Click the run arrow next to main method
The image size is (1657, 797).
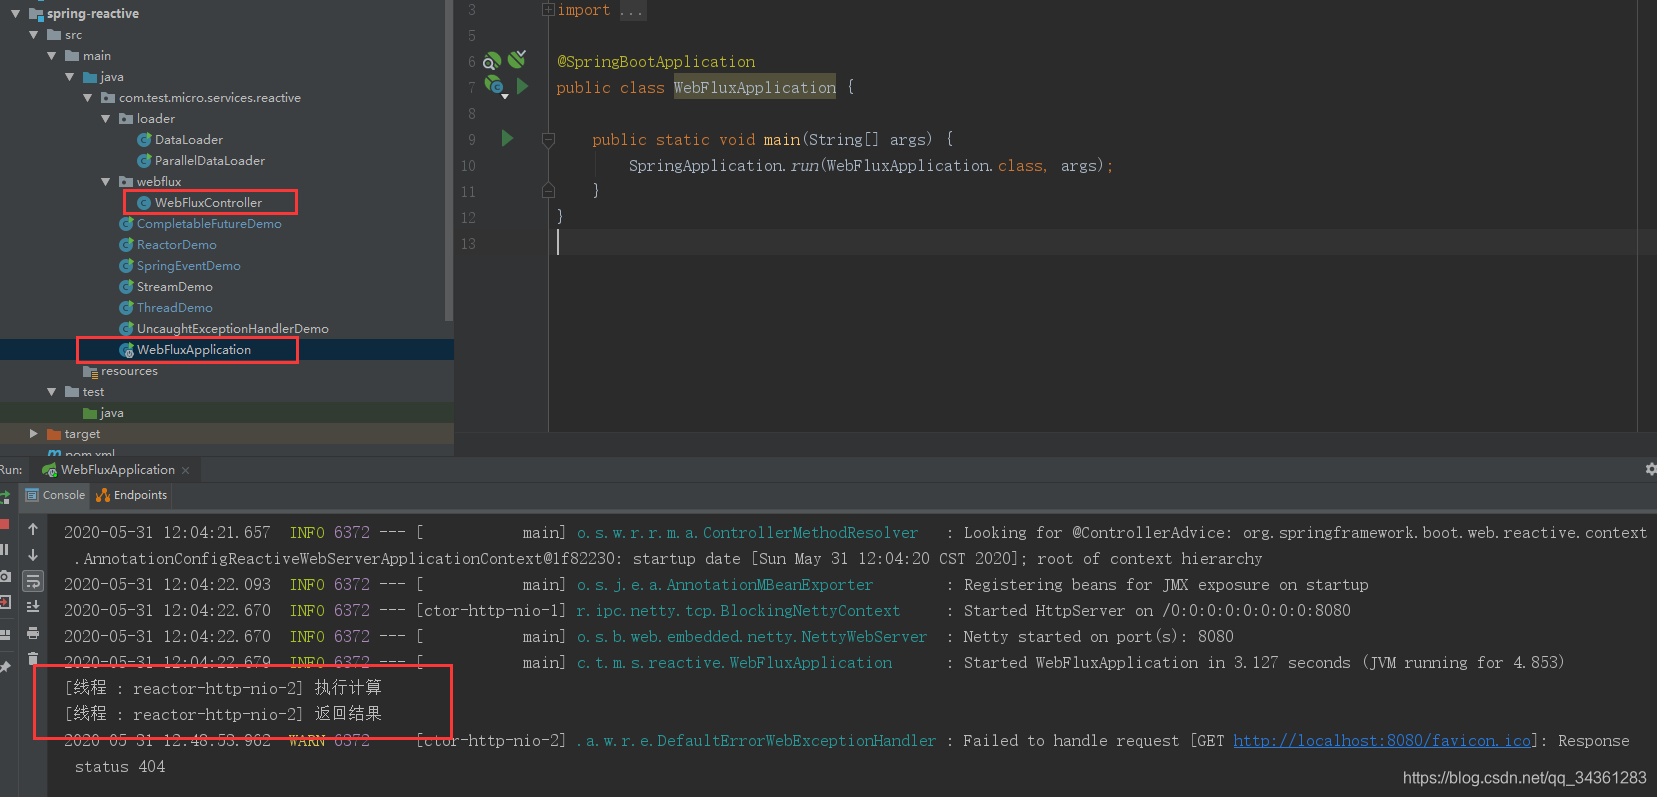click(x=507, y=139)
